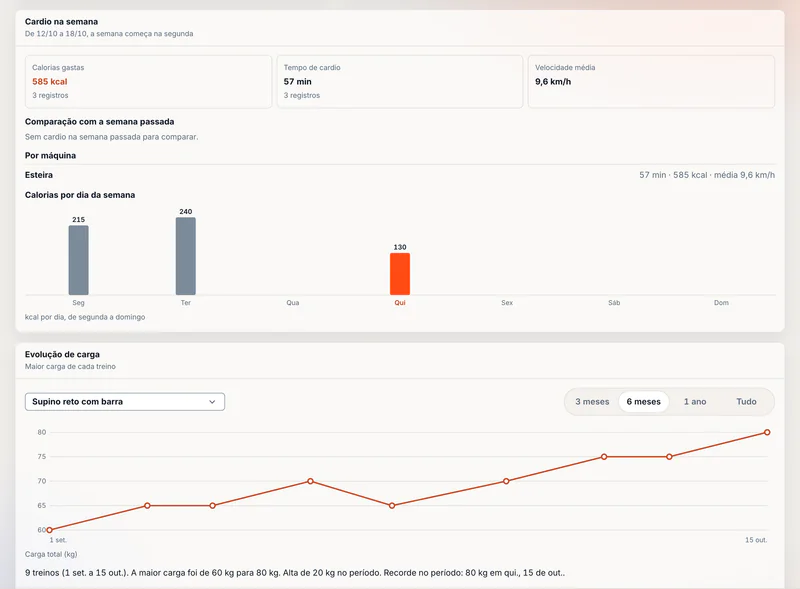Screen dimensions: 800x589
Task: Click the "Cardio na semana" heading
Action: click(61, 21)
